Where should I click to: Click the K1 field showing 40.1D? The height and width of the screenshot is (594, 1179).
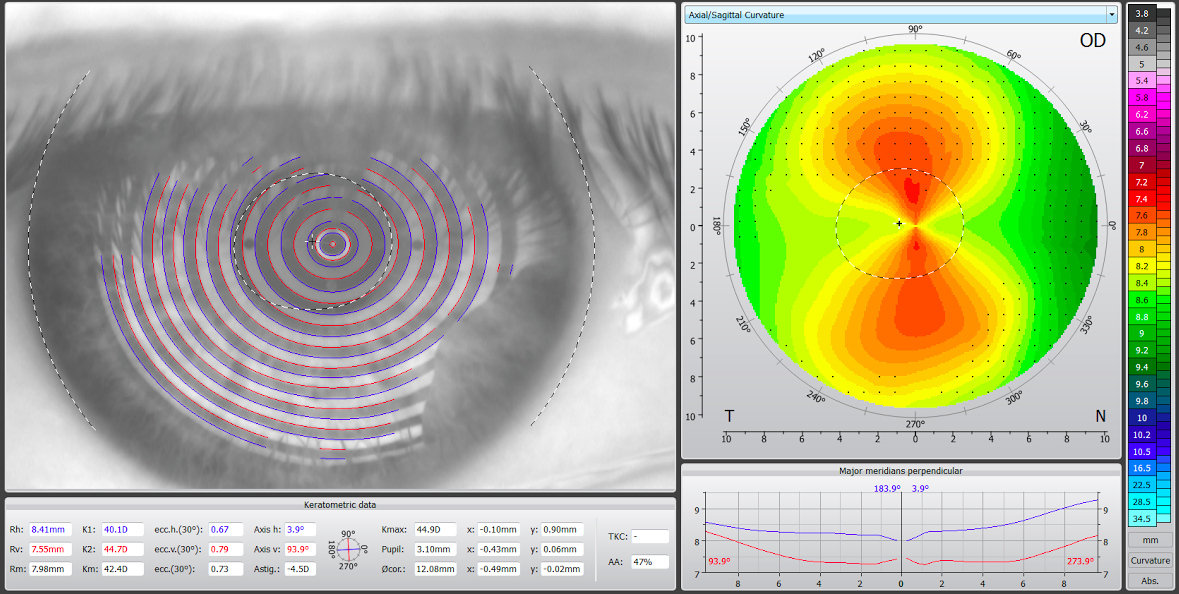[122, 529]
